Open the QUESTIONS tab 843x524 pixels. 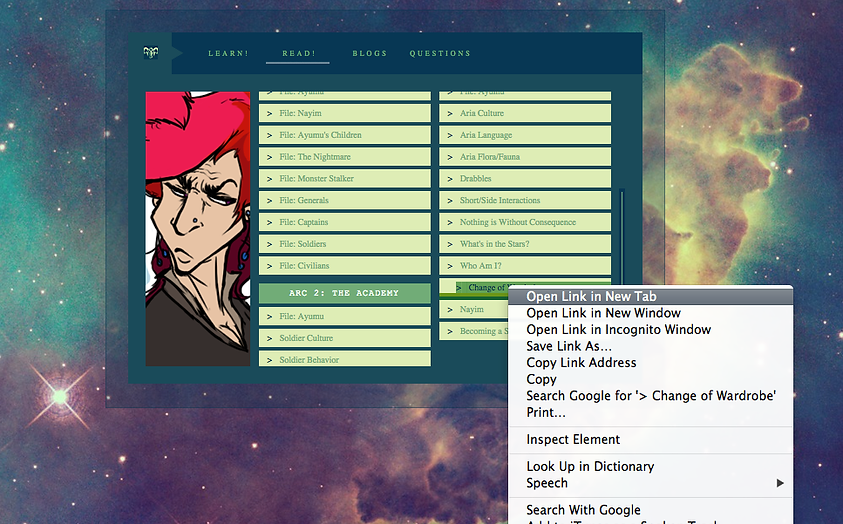point(440,53)
